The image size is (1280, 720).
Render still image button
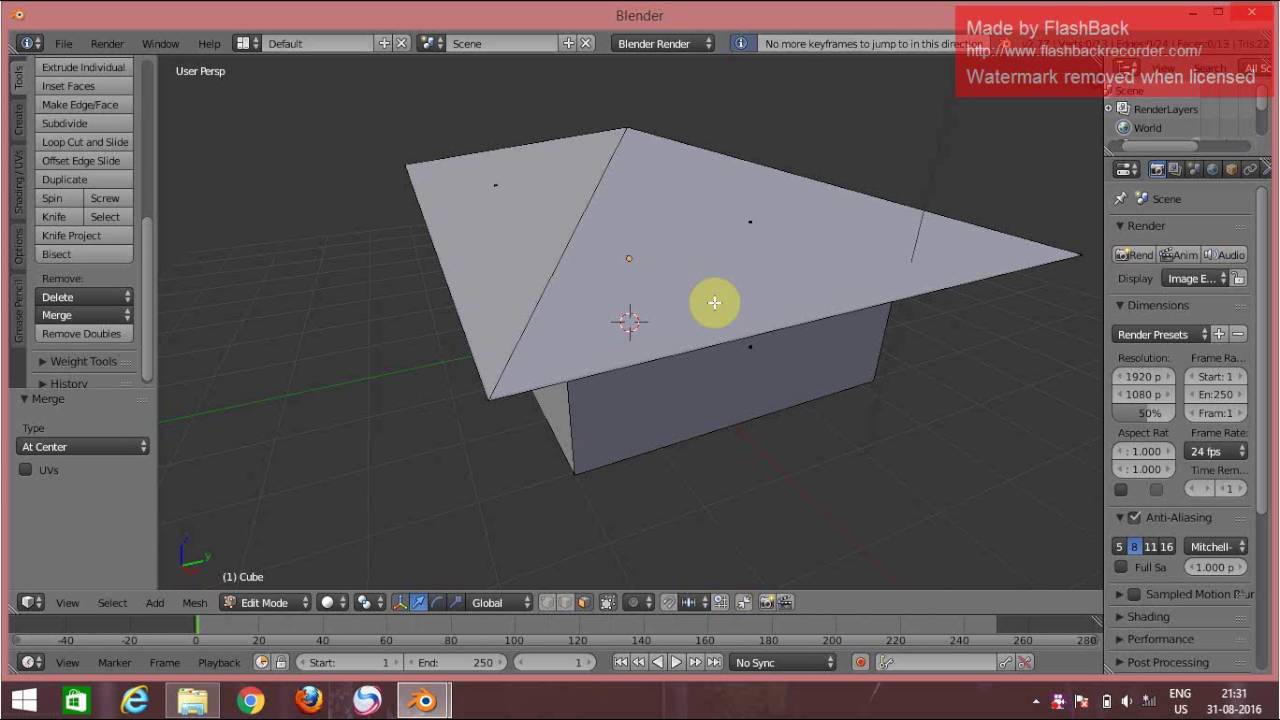click(x=1134, y=255)
